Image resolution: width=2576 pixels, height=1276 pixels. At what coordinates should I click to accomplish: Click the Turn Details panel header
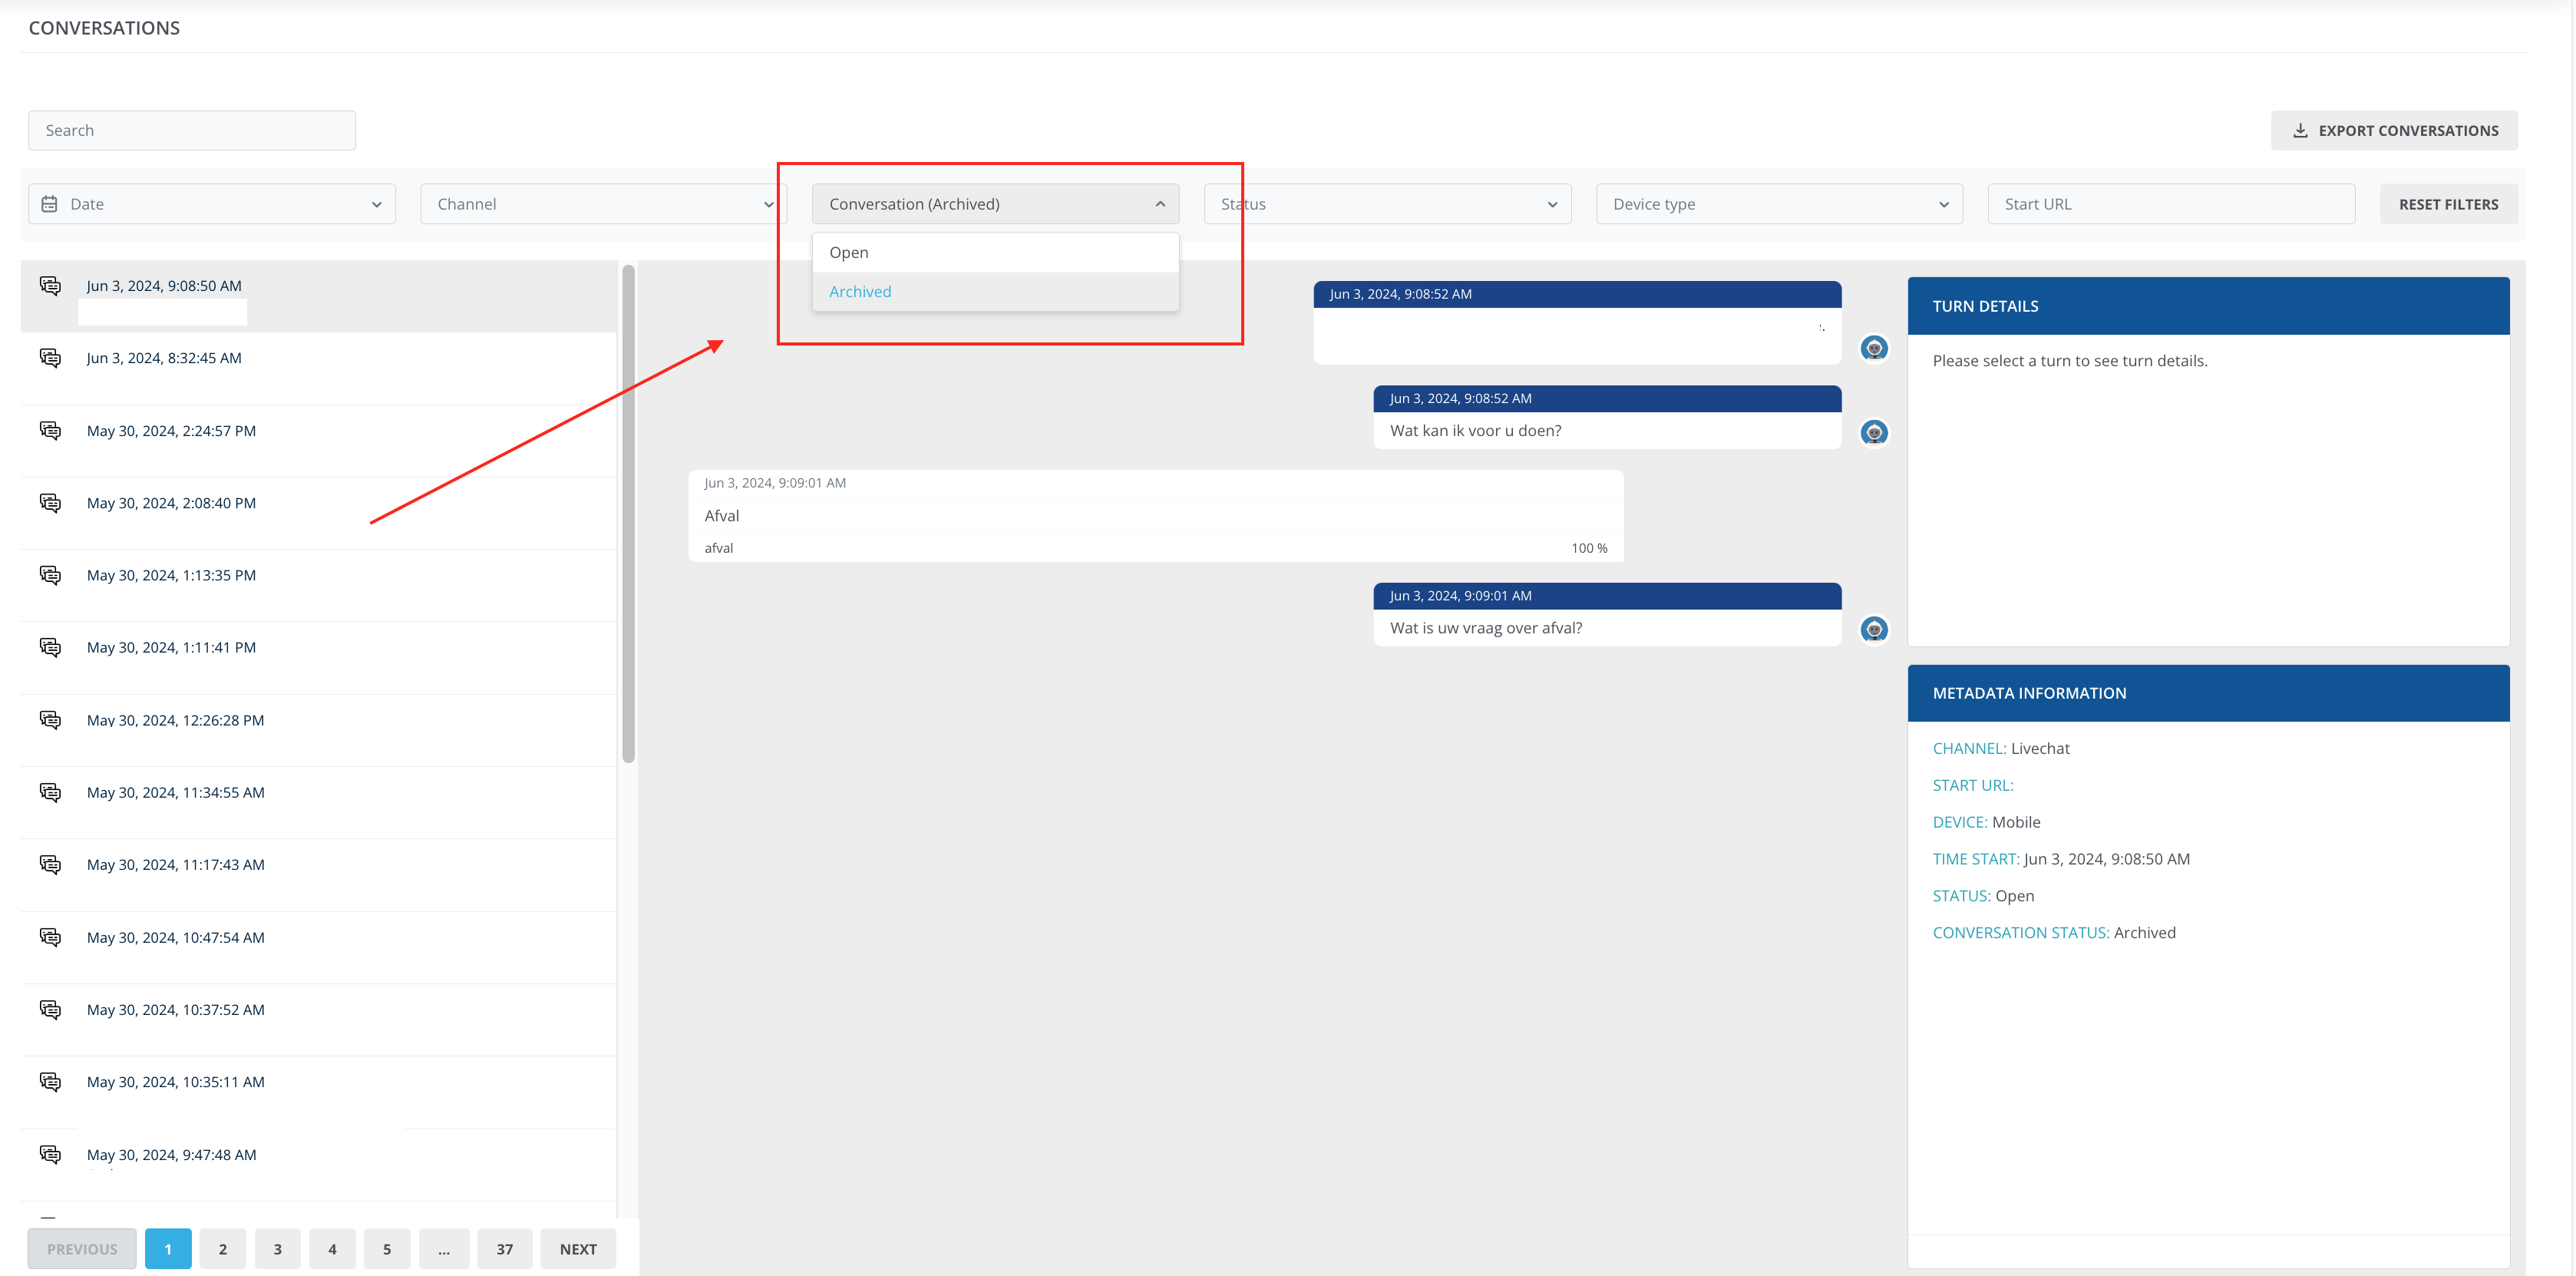[x=2208, y=306]
